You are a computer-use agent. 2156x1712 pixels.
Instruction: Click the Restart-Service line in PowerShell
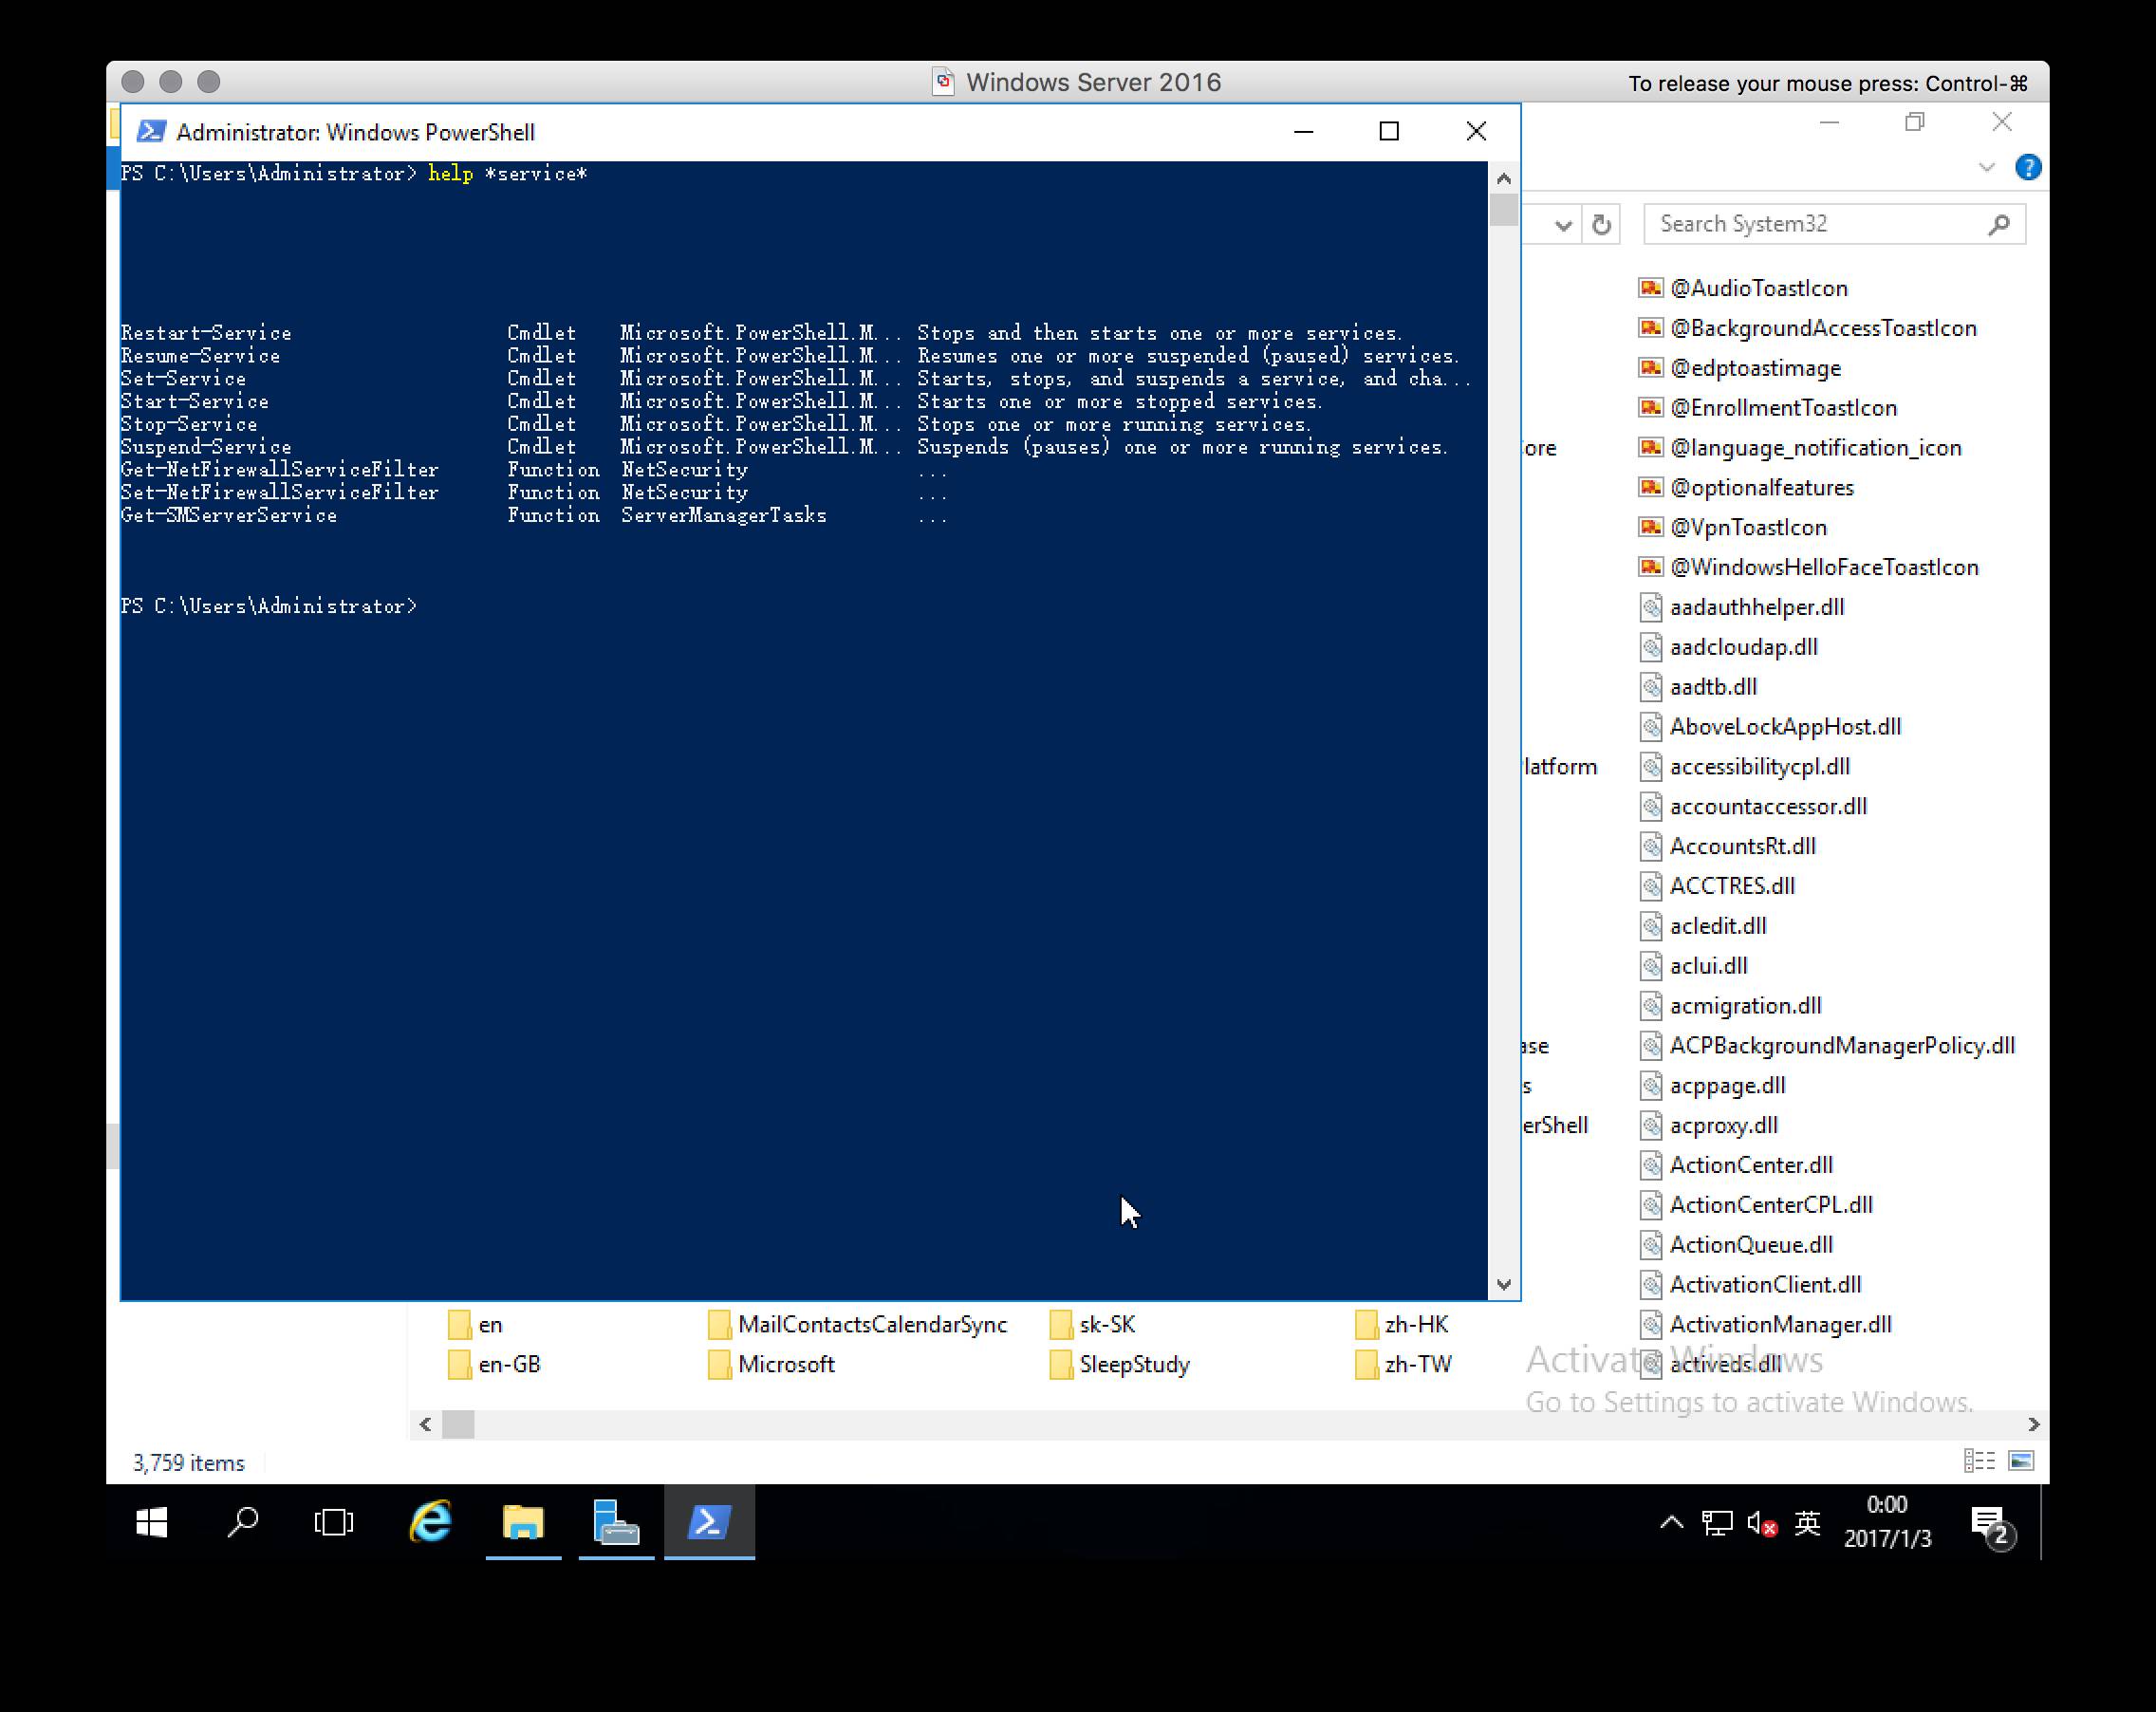coord(762,333)
